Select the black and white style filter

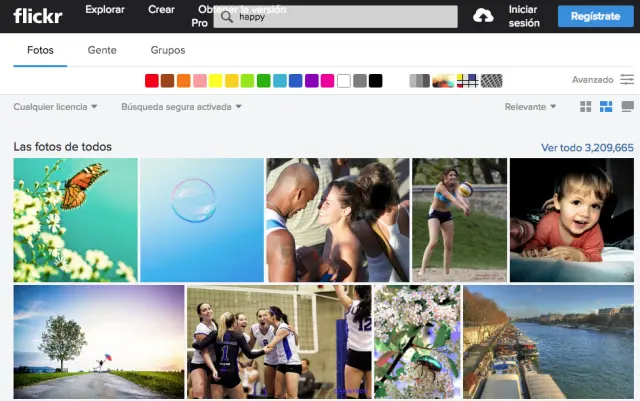pyautogui.click(x=419, y=81)
